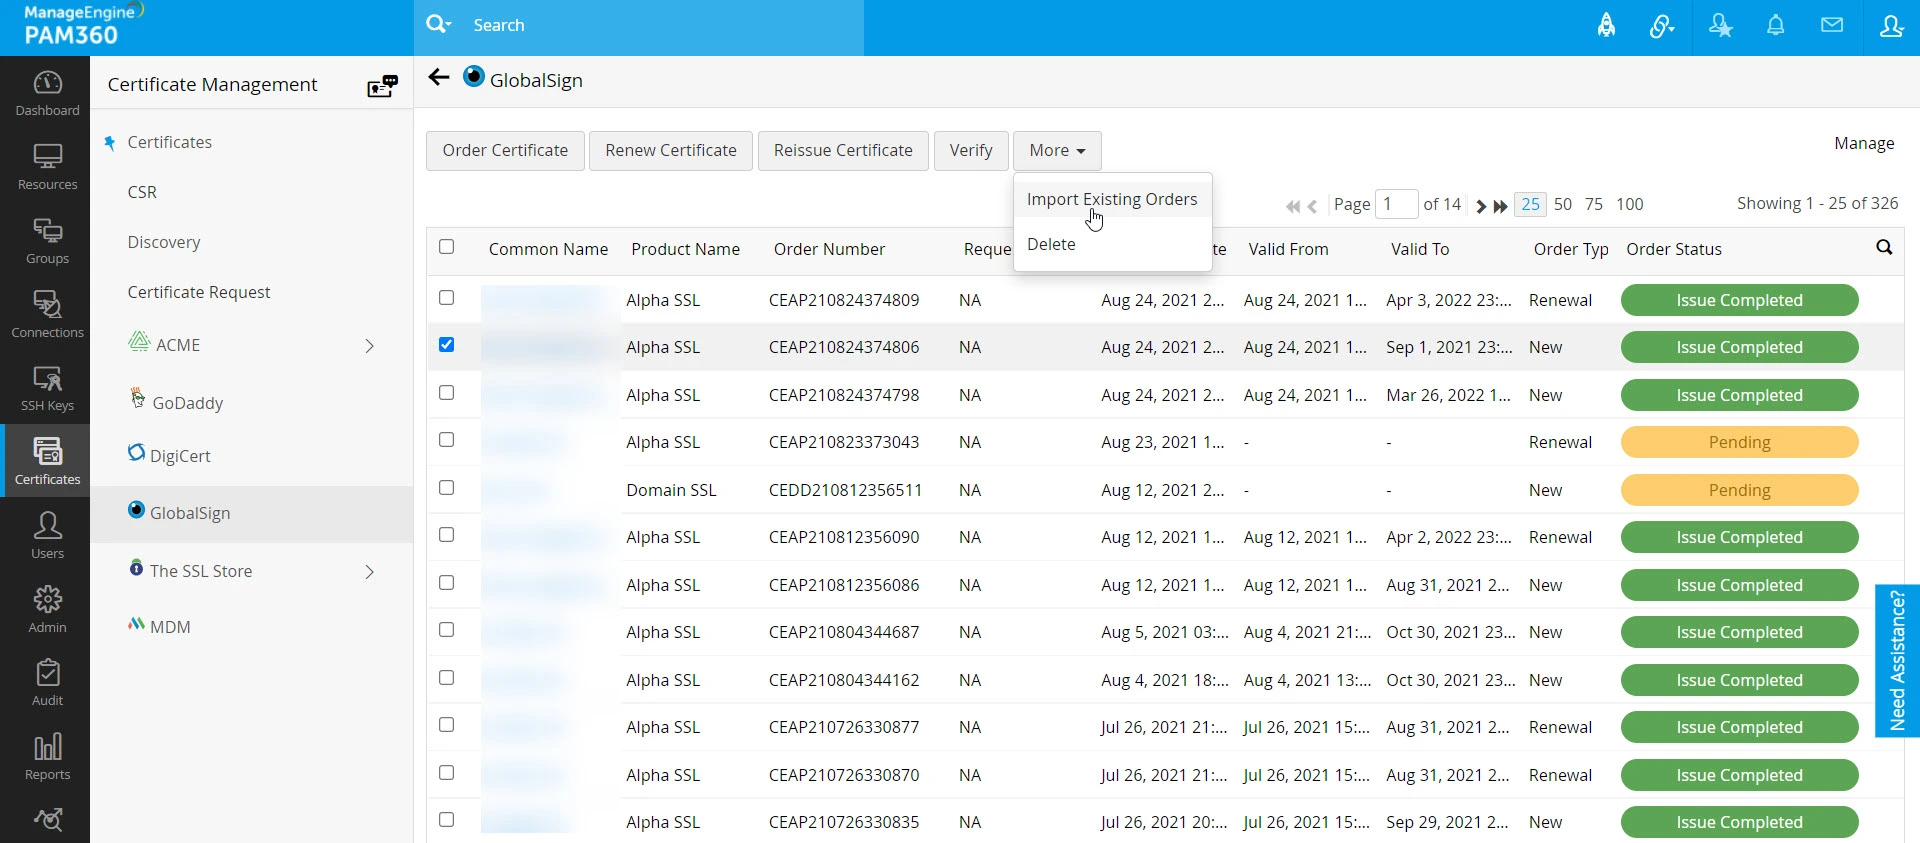This screenshot has width=1920, height=843.
Task: Check the Domain SSL order row checkbox
Action: click(447, 488)
